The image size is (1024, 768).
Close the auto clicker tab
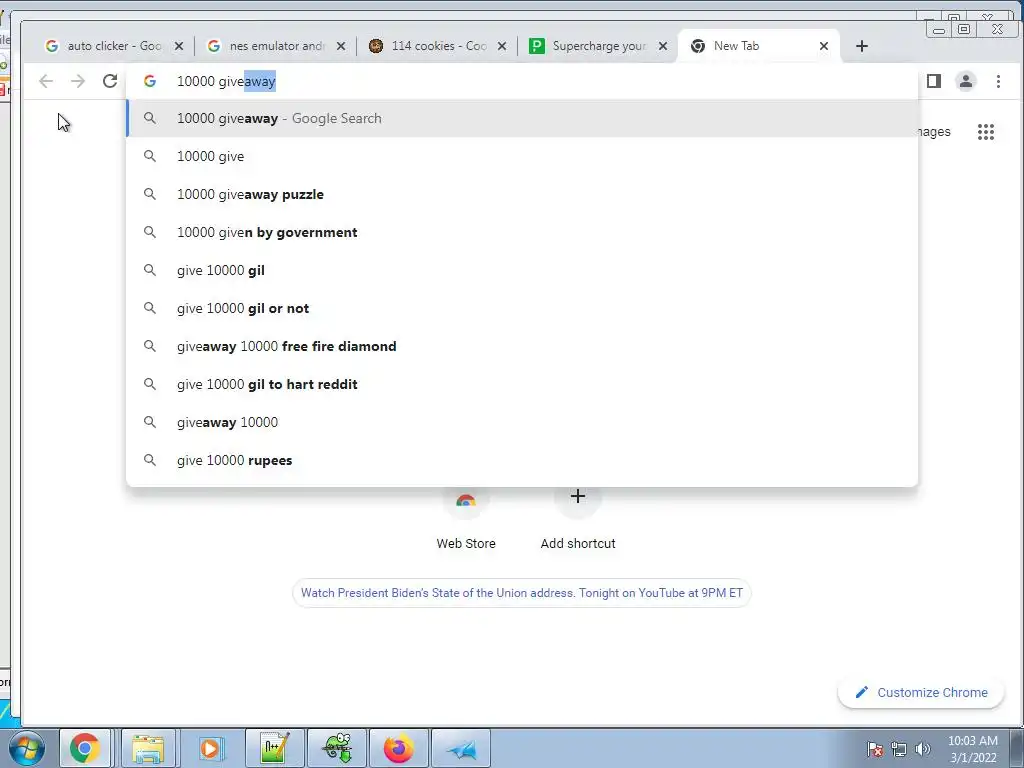[x=179, y=46]
